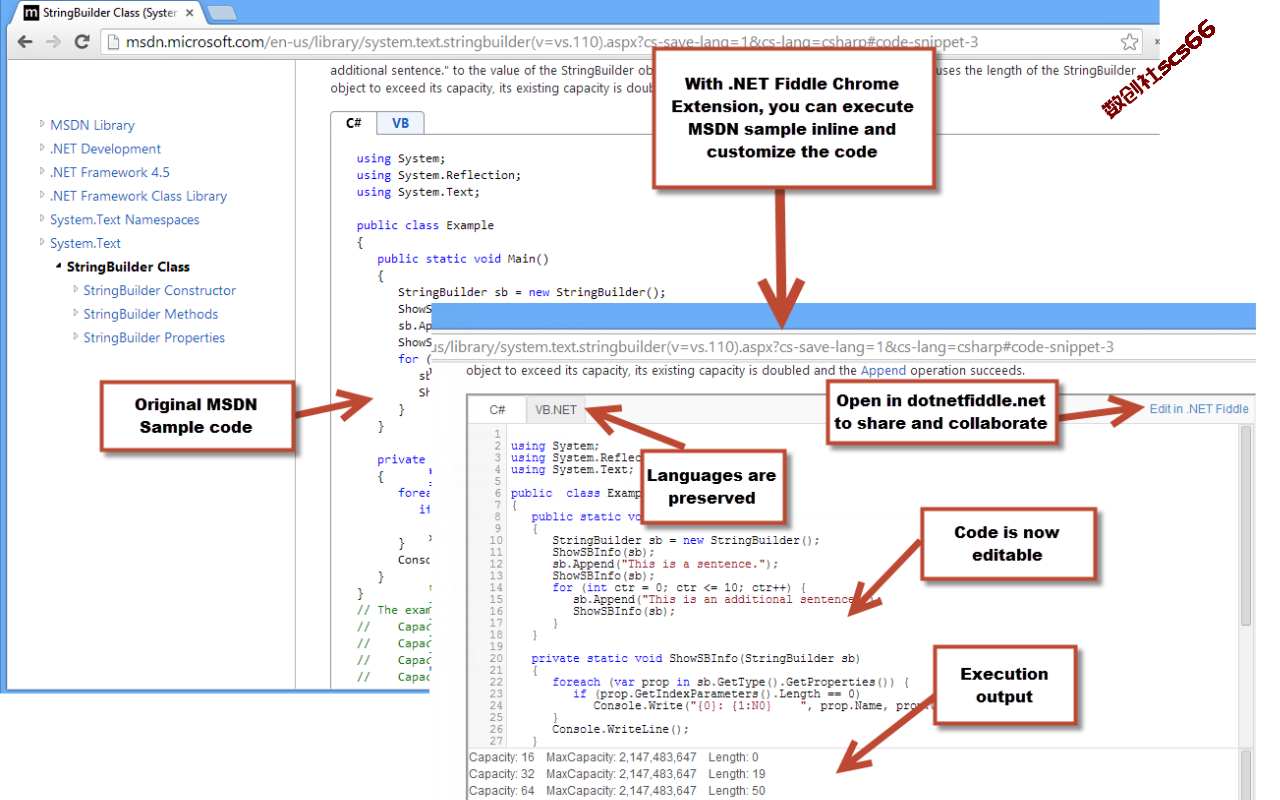Click the 'using System.Reflection;' line in the MSDN sample
Image resolution: width=1280 pixels, height=800 pixels.
click(439, 175)
